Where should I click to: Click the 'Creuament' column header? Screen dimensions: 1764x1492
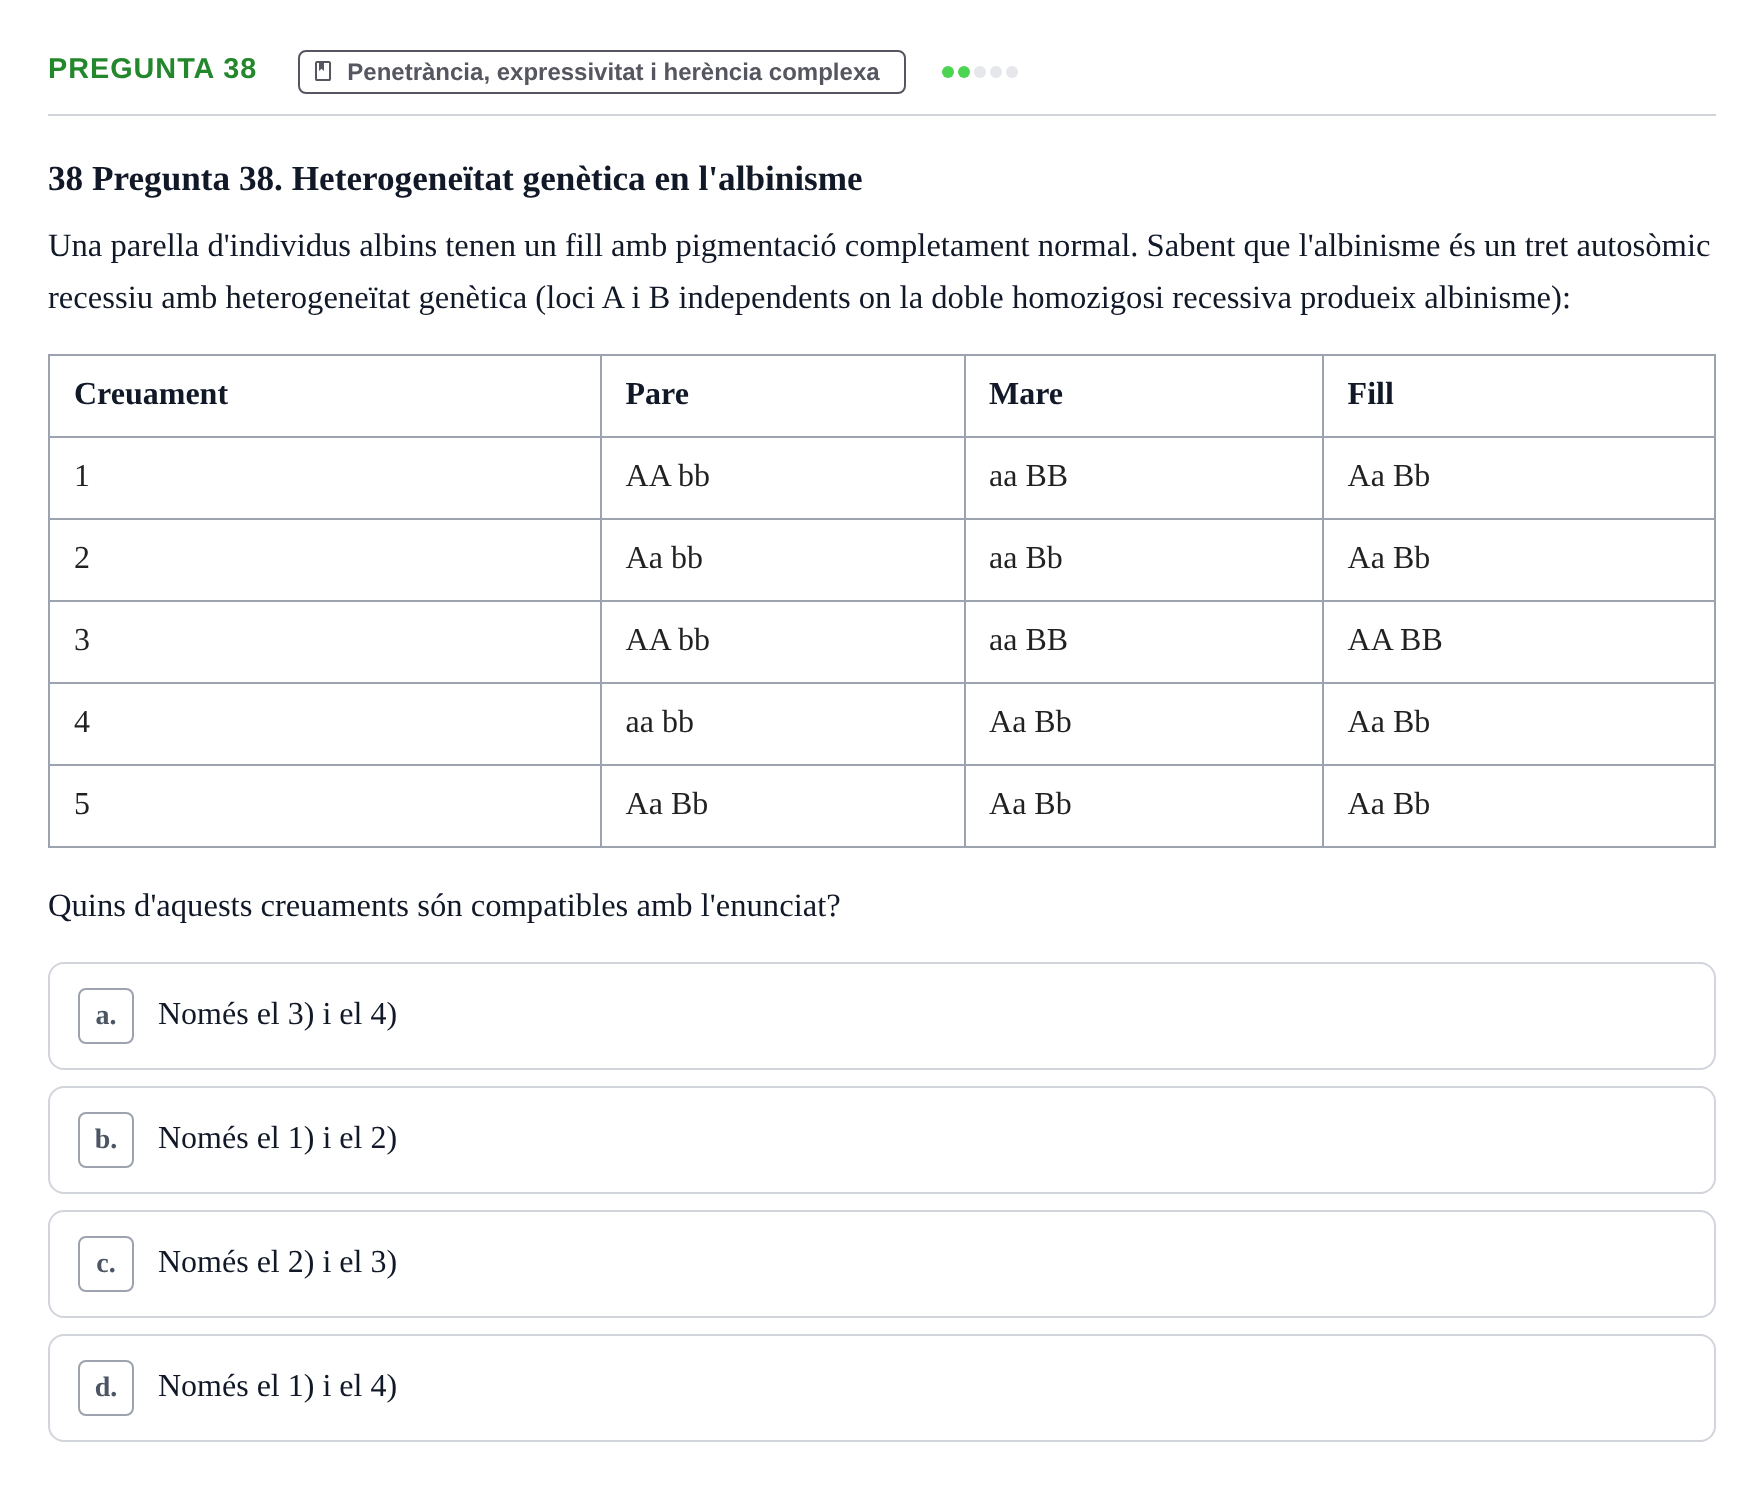point(325,396)
